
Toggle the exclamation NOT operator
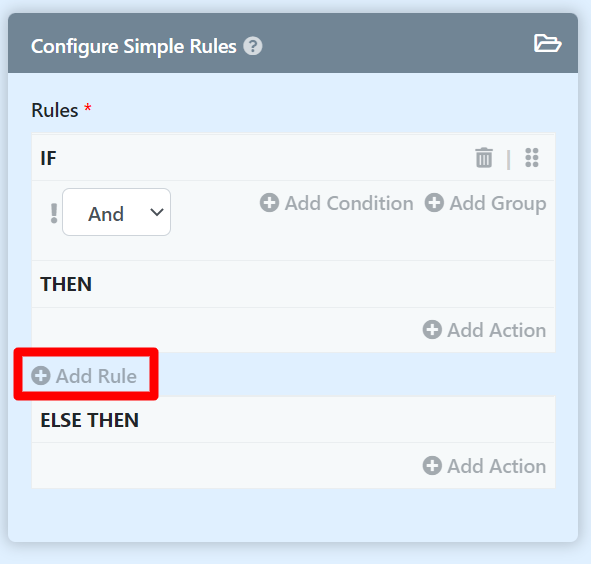[54, 213]
